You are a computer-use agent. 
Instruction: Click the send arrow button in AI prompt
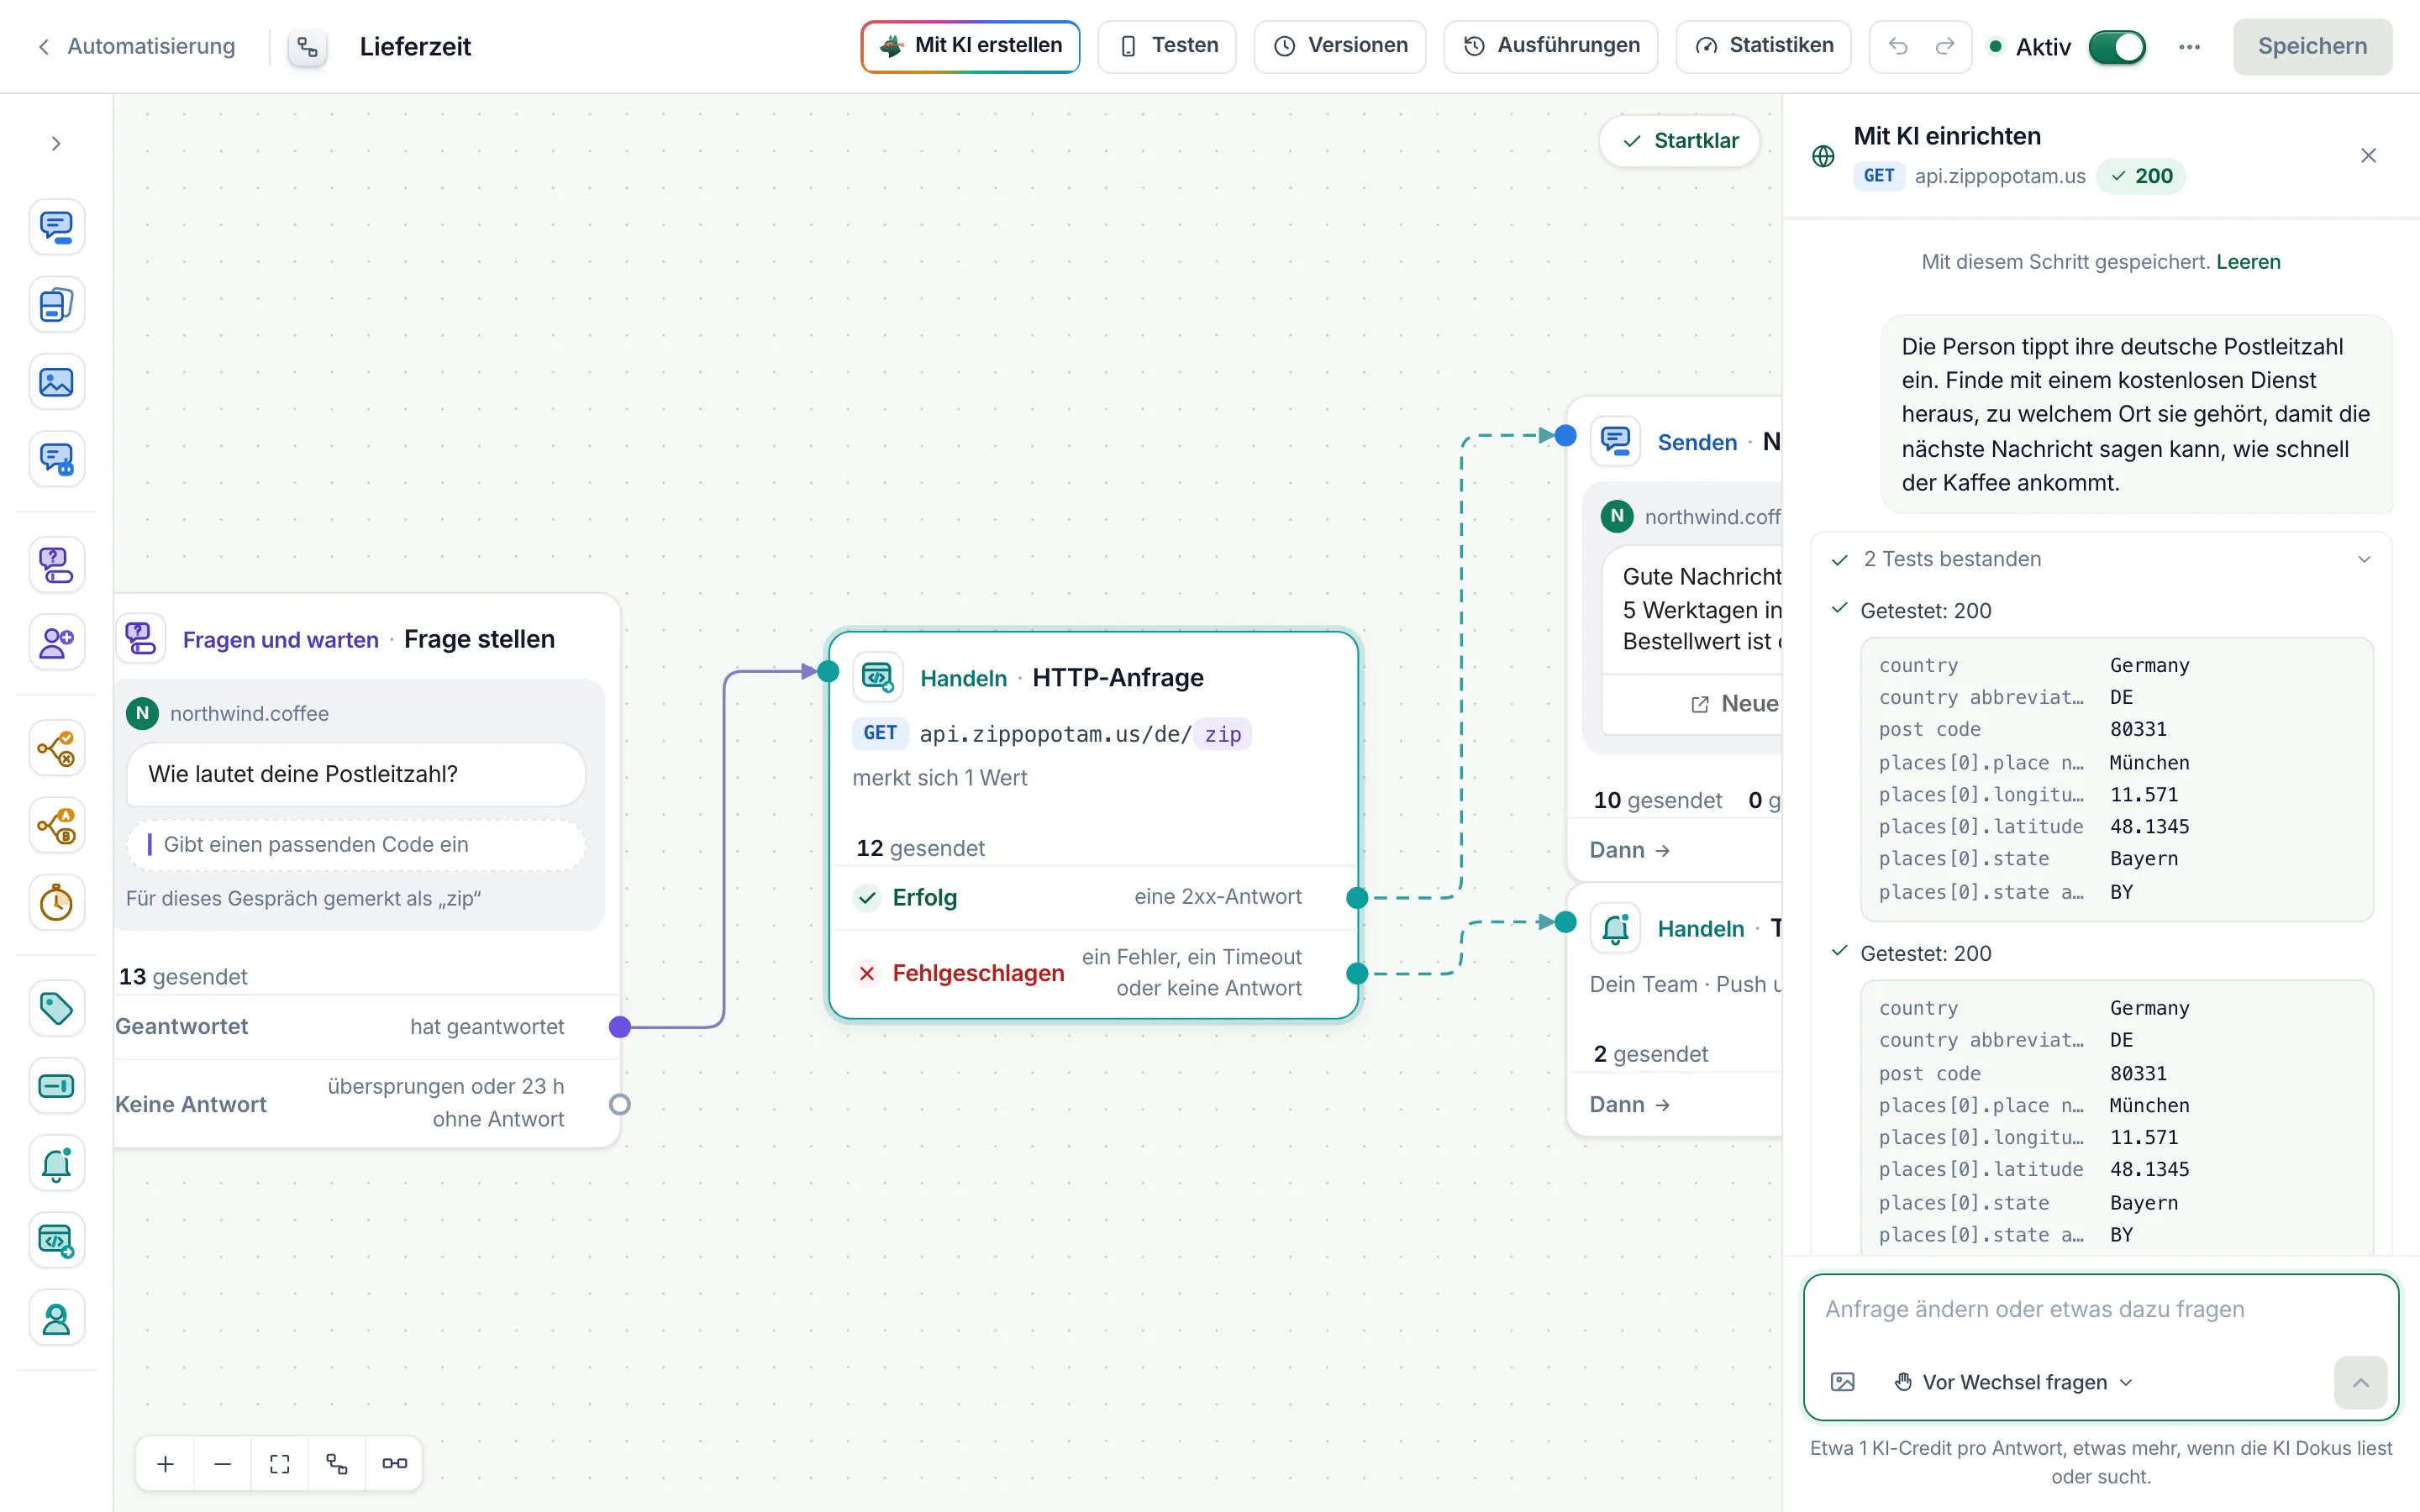click(2360, 1382)
